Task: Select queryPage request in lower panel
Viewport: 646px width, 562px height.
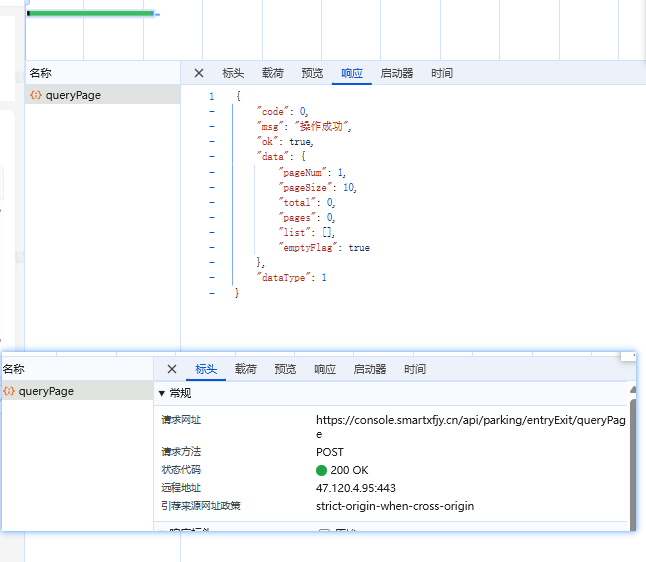Action: (x=77, y=391)
